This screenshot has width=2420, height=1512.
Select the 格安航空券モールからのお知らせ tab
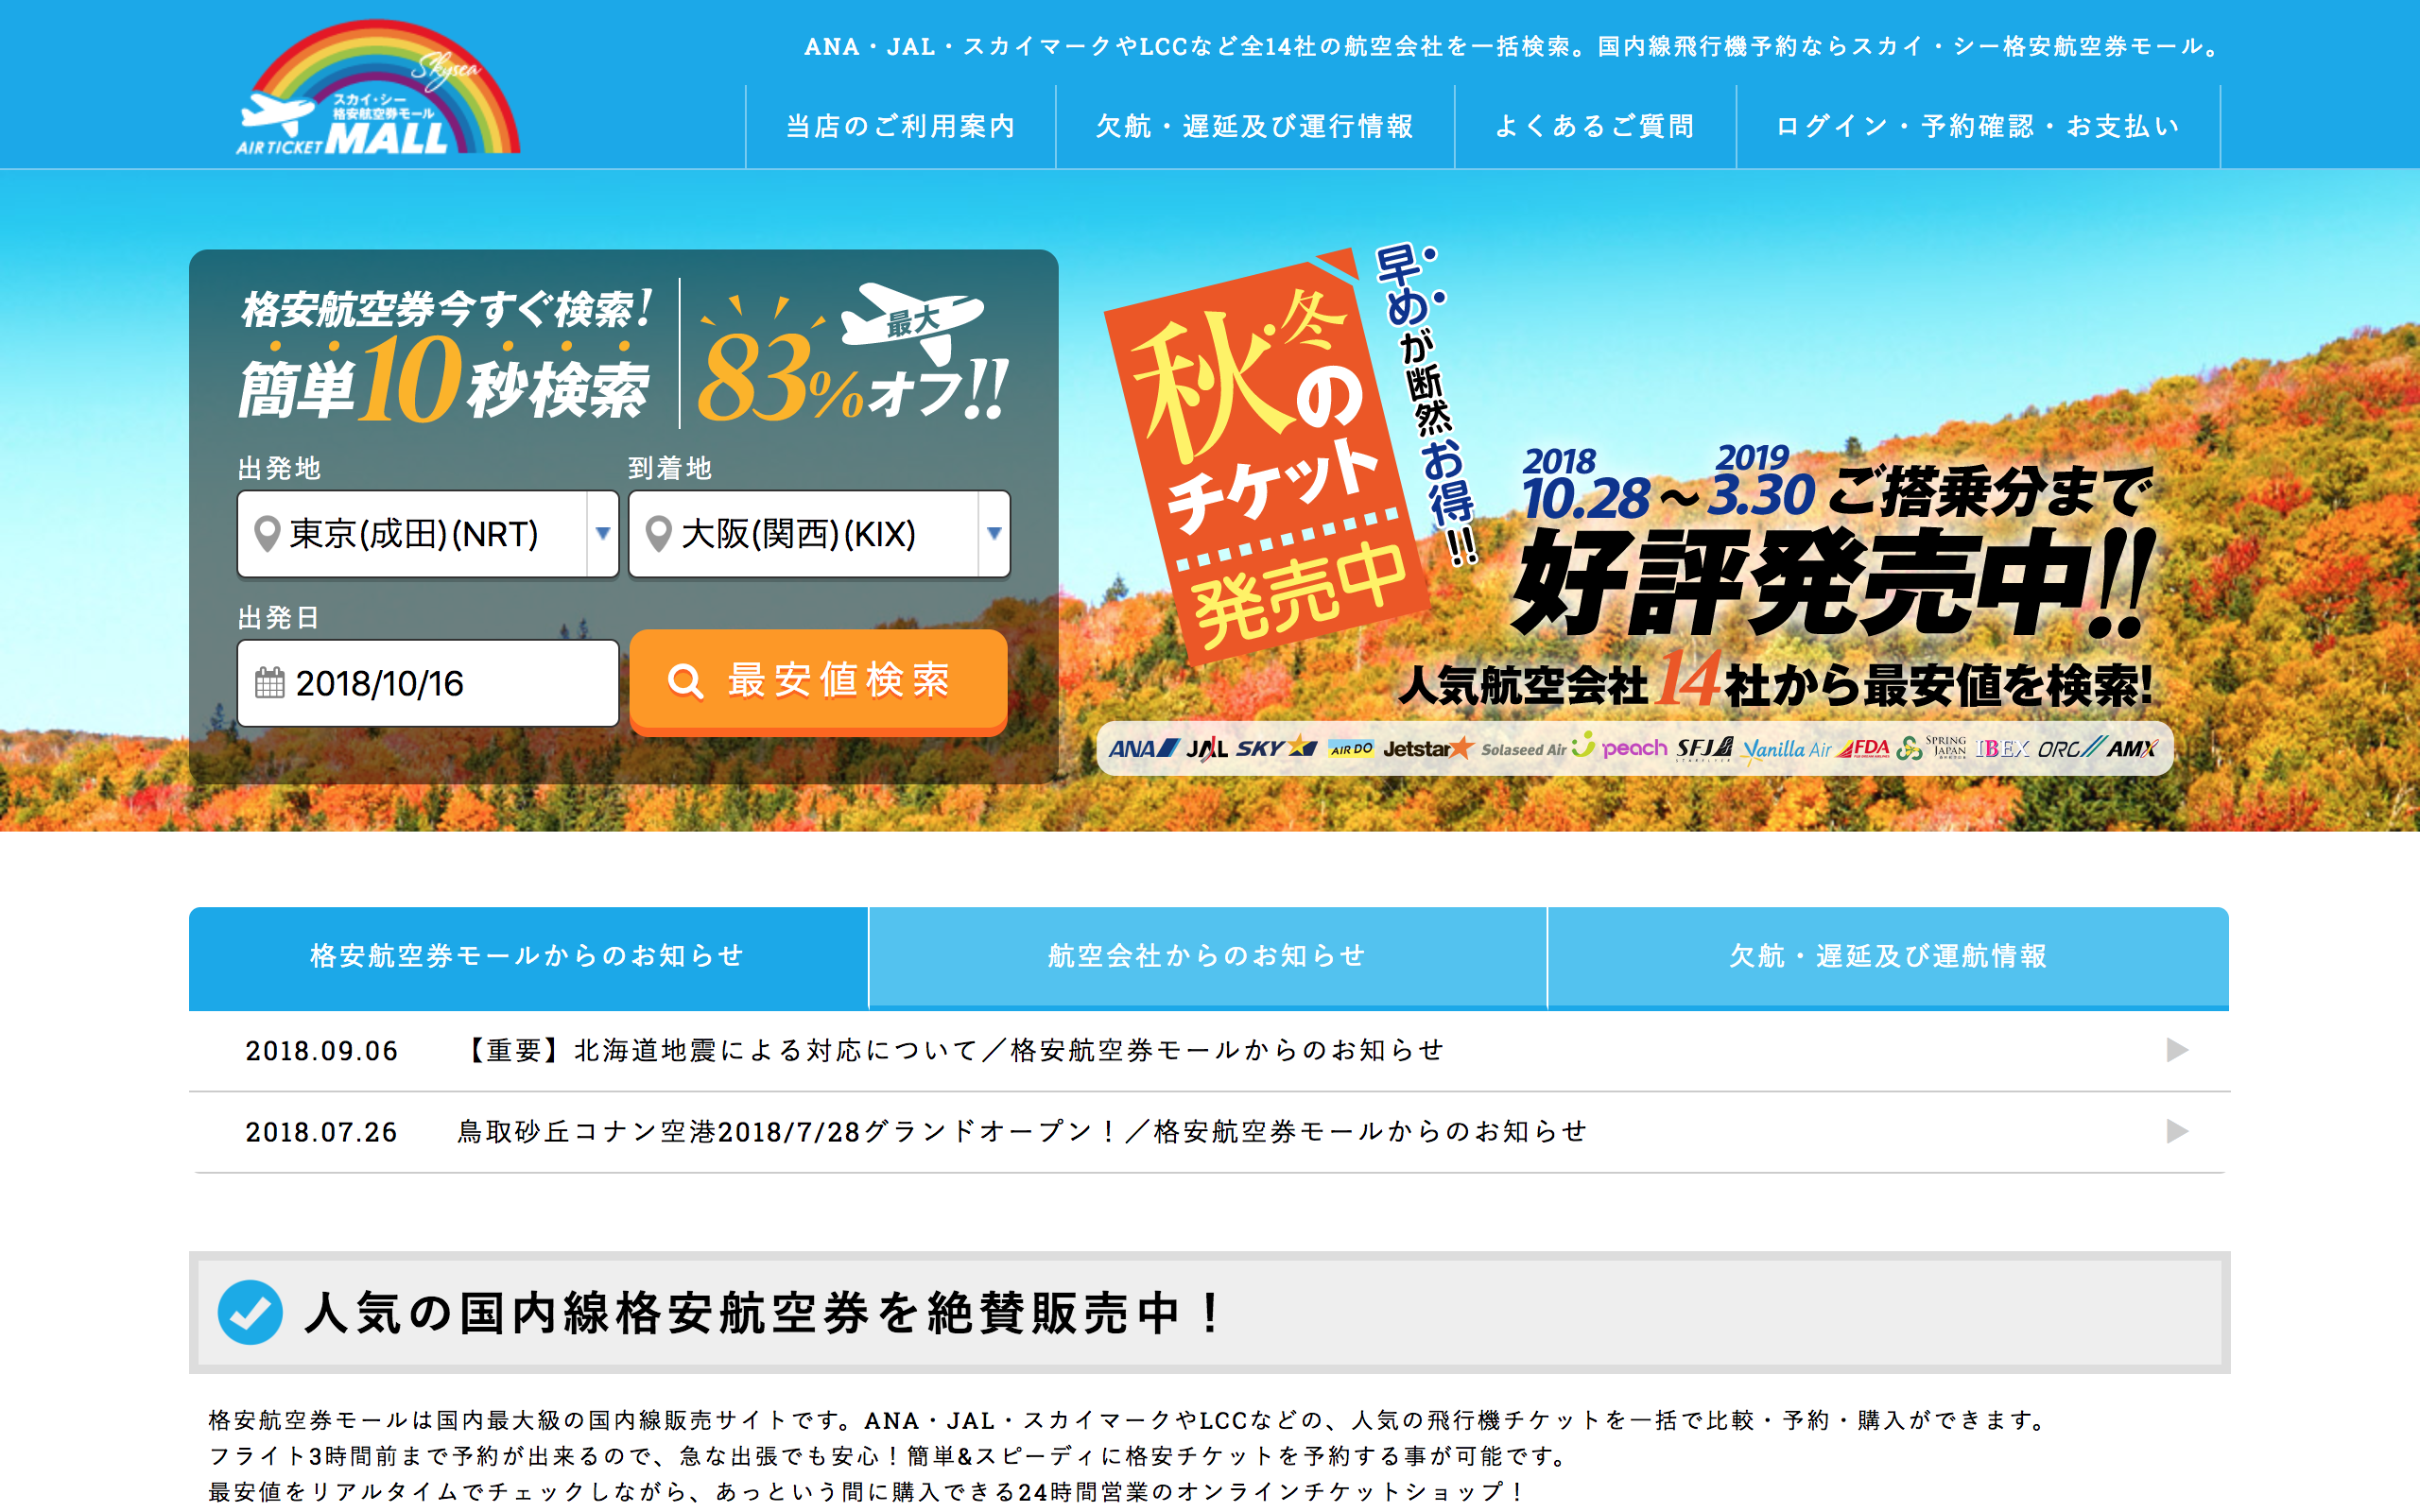coord(528,956)
